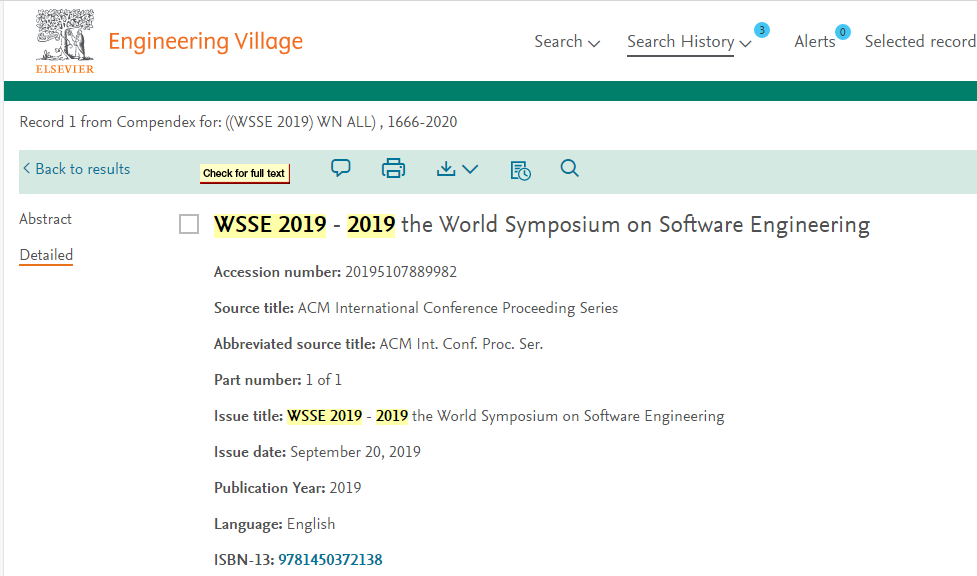Click the Alerts badge showing 0

point(842,32)
